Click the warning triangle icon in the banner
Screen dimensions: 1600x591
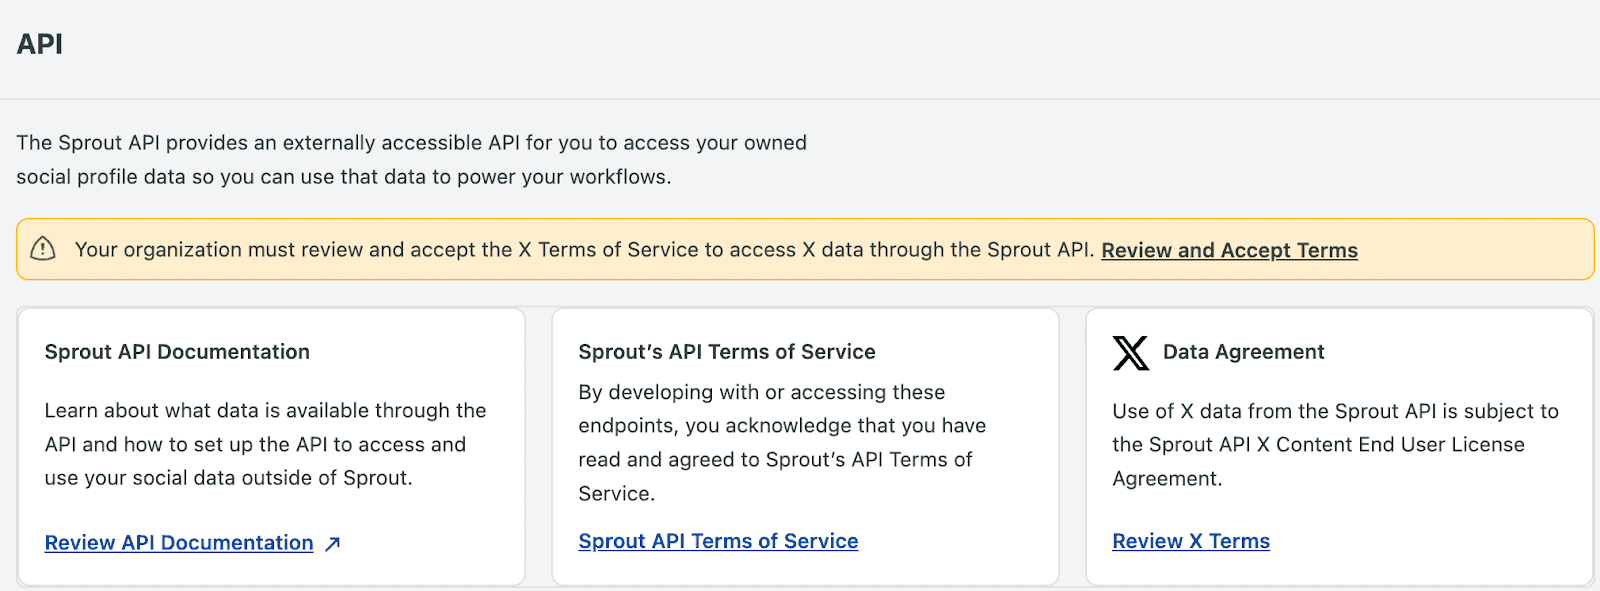click(x=43, y=249)
